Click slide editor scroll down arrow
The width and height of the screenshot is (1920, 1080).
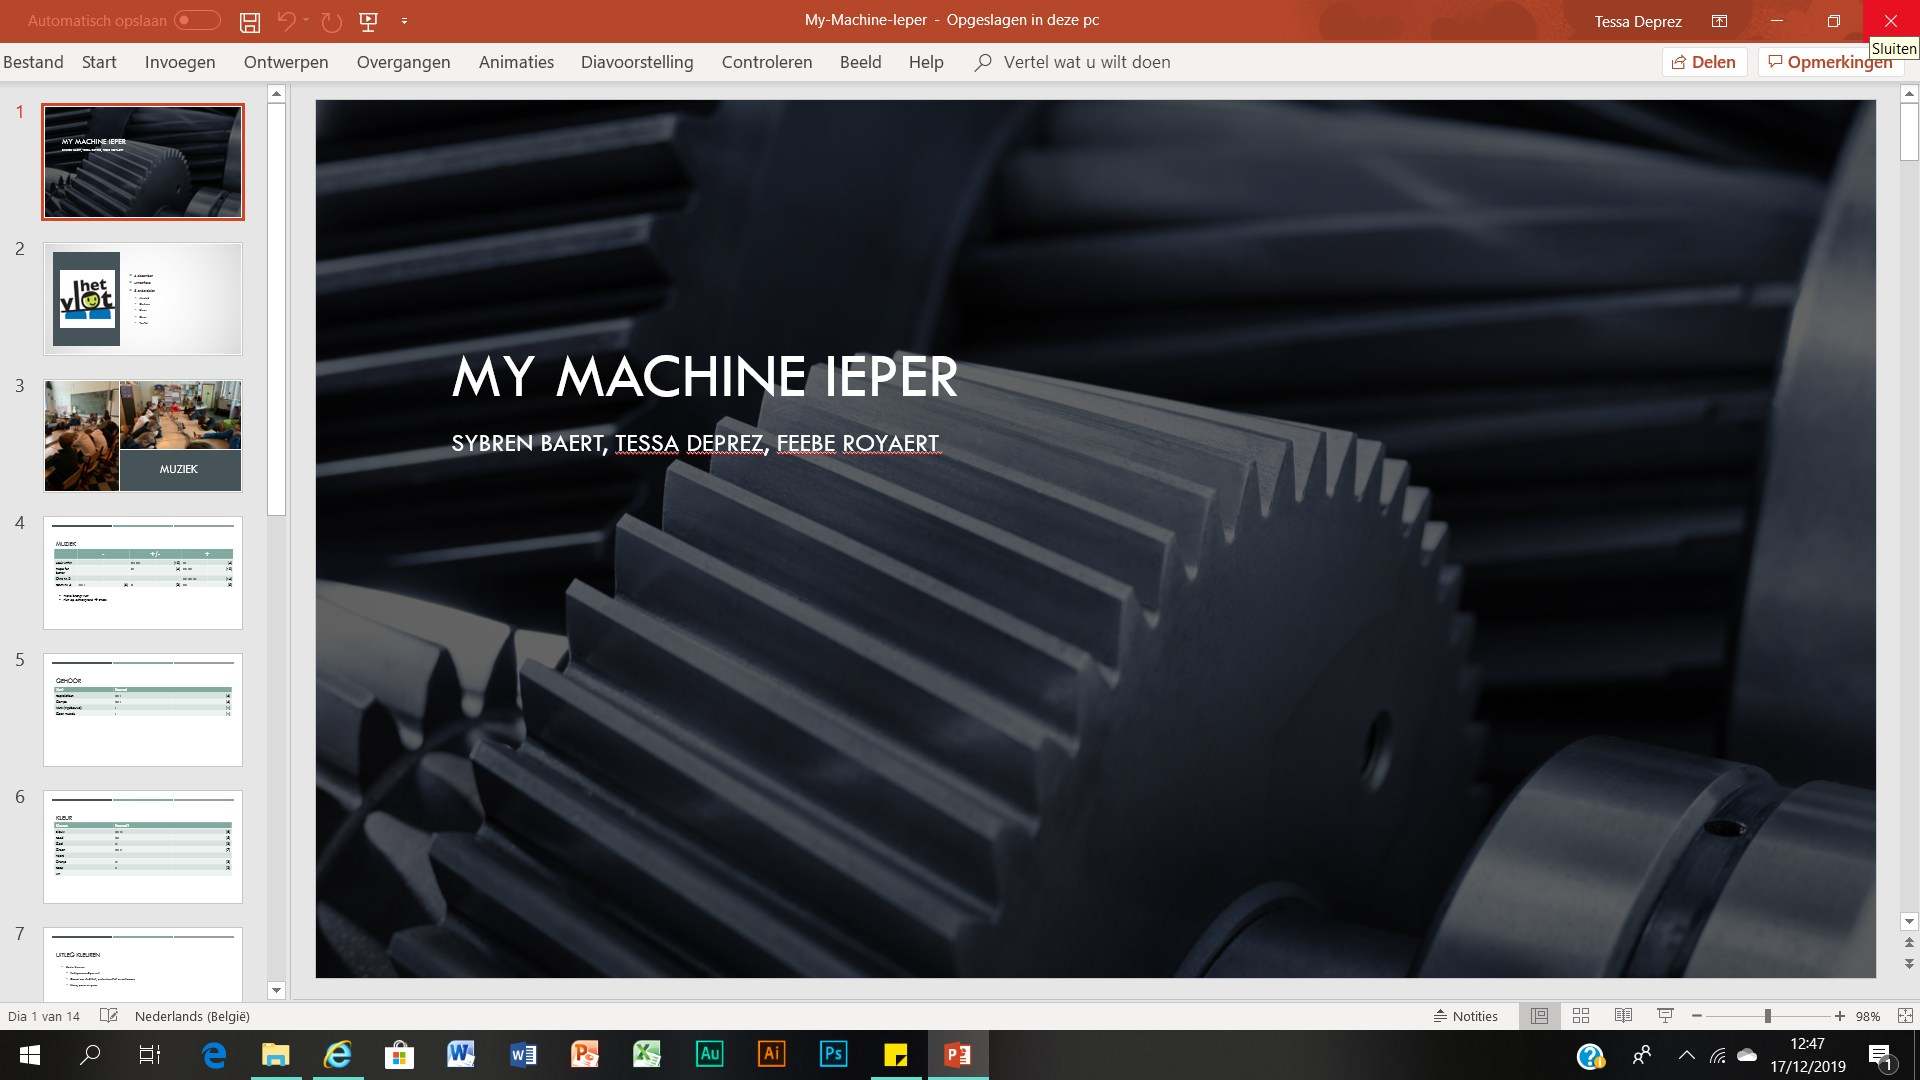tap(1909, 921)
